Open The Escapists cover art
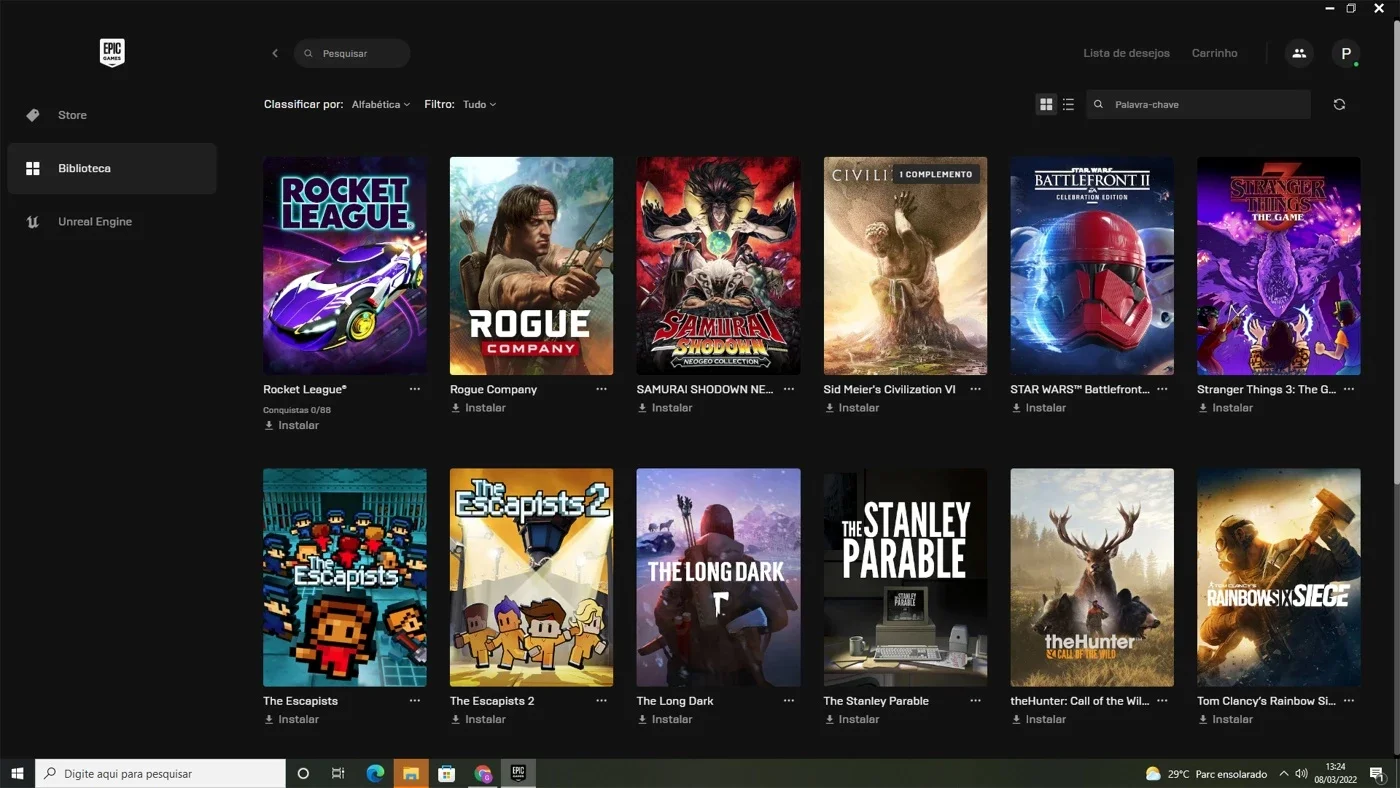The width and height of the screenshot is (1400, 788). (345, 578)
